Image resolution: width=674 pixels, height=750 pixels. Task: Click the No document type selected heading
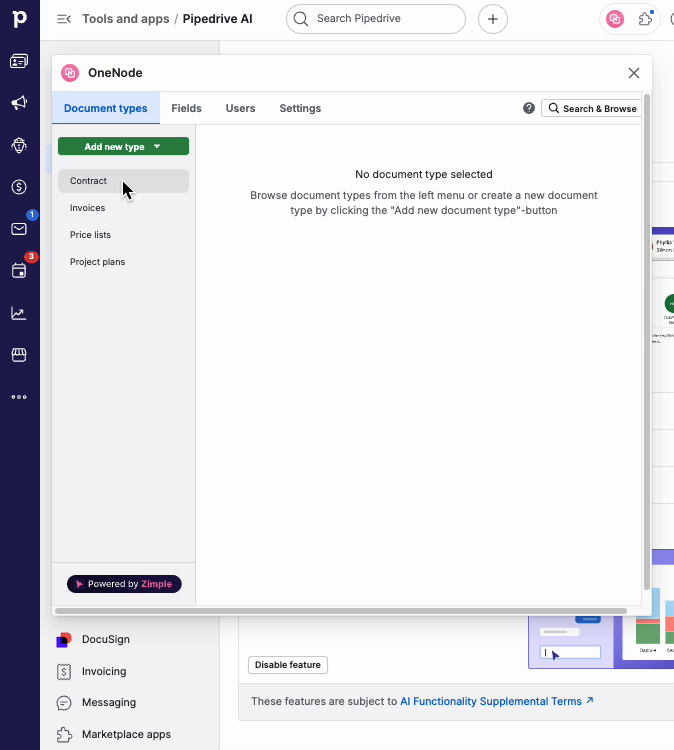(x=424, y=174)
